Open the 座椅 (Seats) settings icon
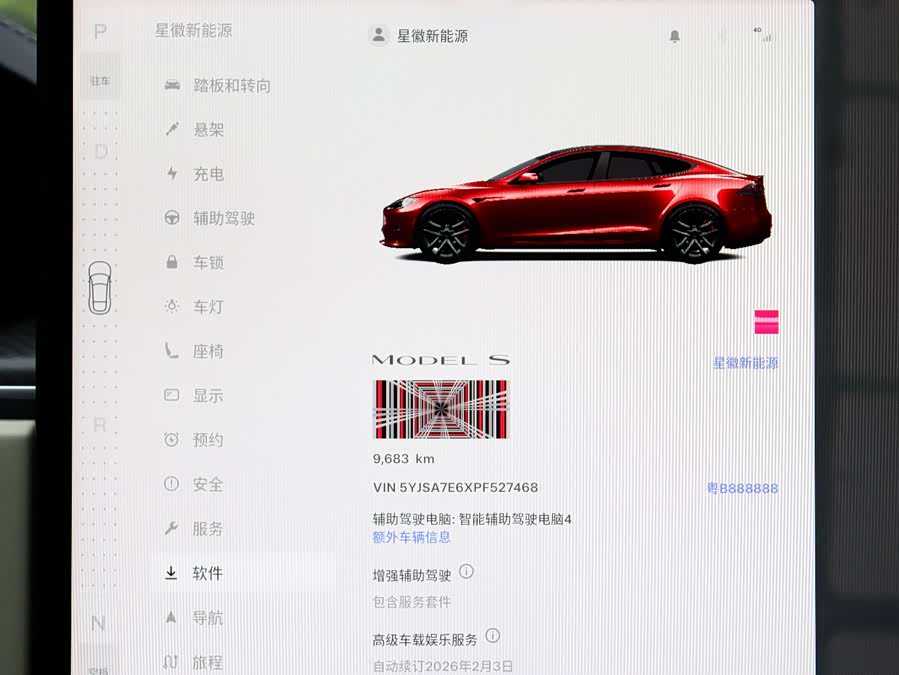The height and width of the screenshot is (675, 899). tap(172, 351)
